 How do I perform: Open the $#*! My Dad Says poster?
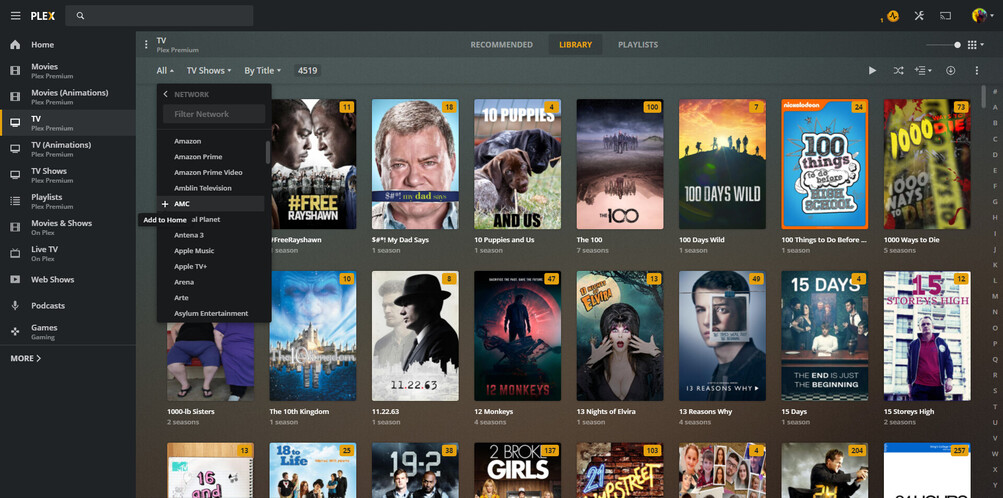click(415, 164)
